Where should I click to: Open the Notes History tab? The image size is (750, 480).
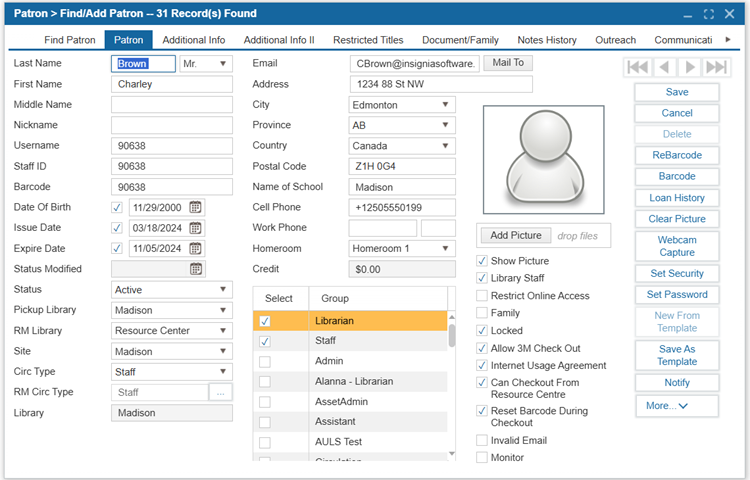pyautogui.click(x=547, y=40)
